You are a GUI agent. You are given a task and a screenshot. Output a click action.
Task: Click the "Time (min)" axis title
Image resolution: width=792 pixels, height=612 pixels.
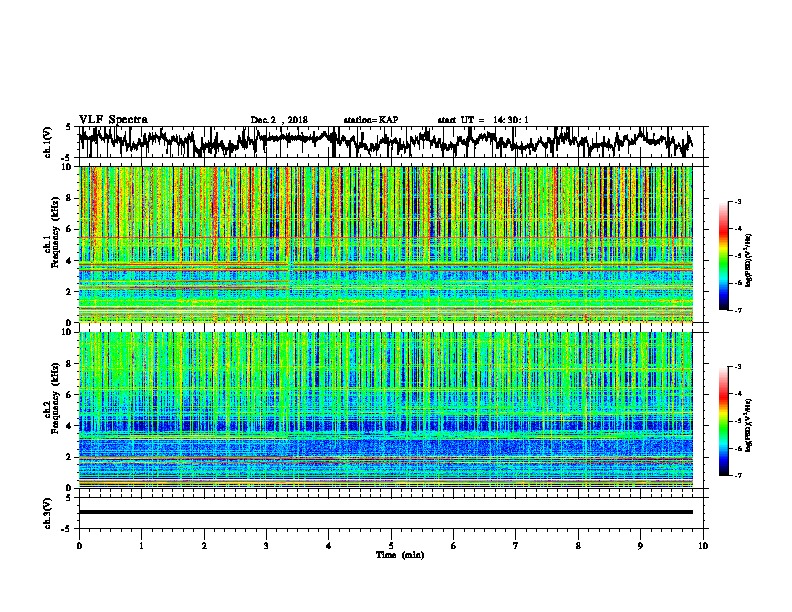tap(400, 555)
